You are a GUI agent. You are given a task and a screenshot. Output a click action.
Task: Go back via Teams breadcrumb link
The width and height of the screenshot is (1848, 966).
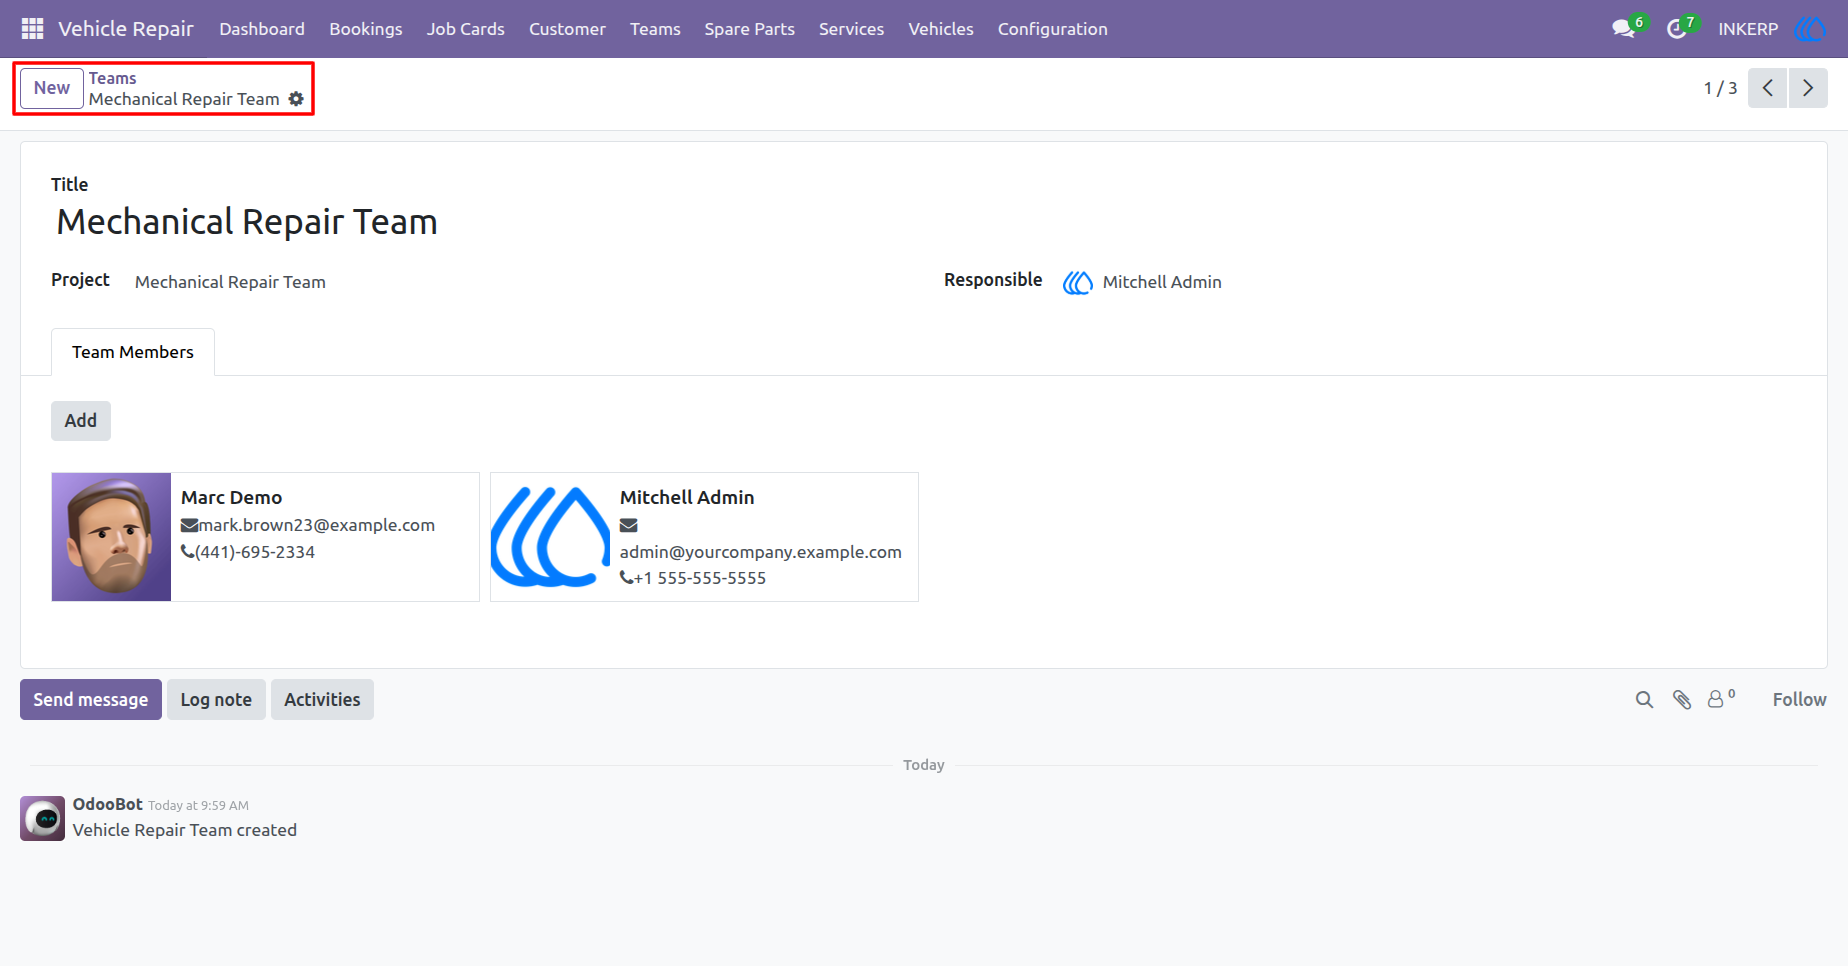click(x=113, y=78)
